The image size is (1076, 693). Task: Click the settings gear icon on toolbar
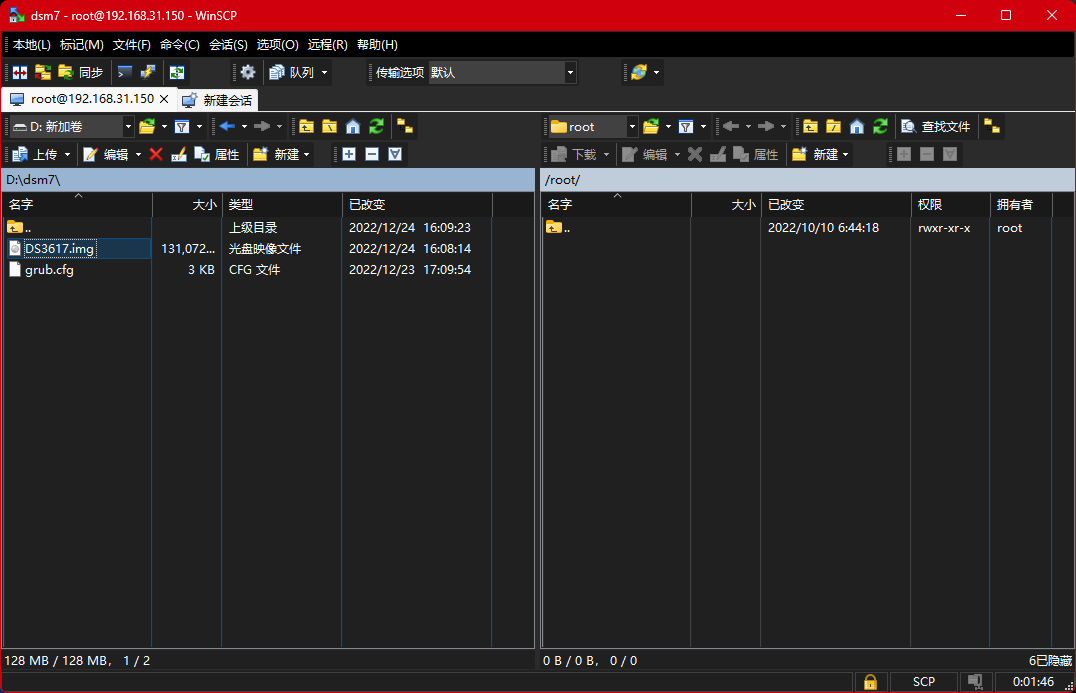click(x=247, y=72)
